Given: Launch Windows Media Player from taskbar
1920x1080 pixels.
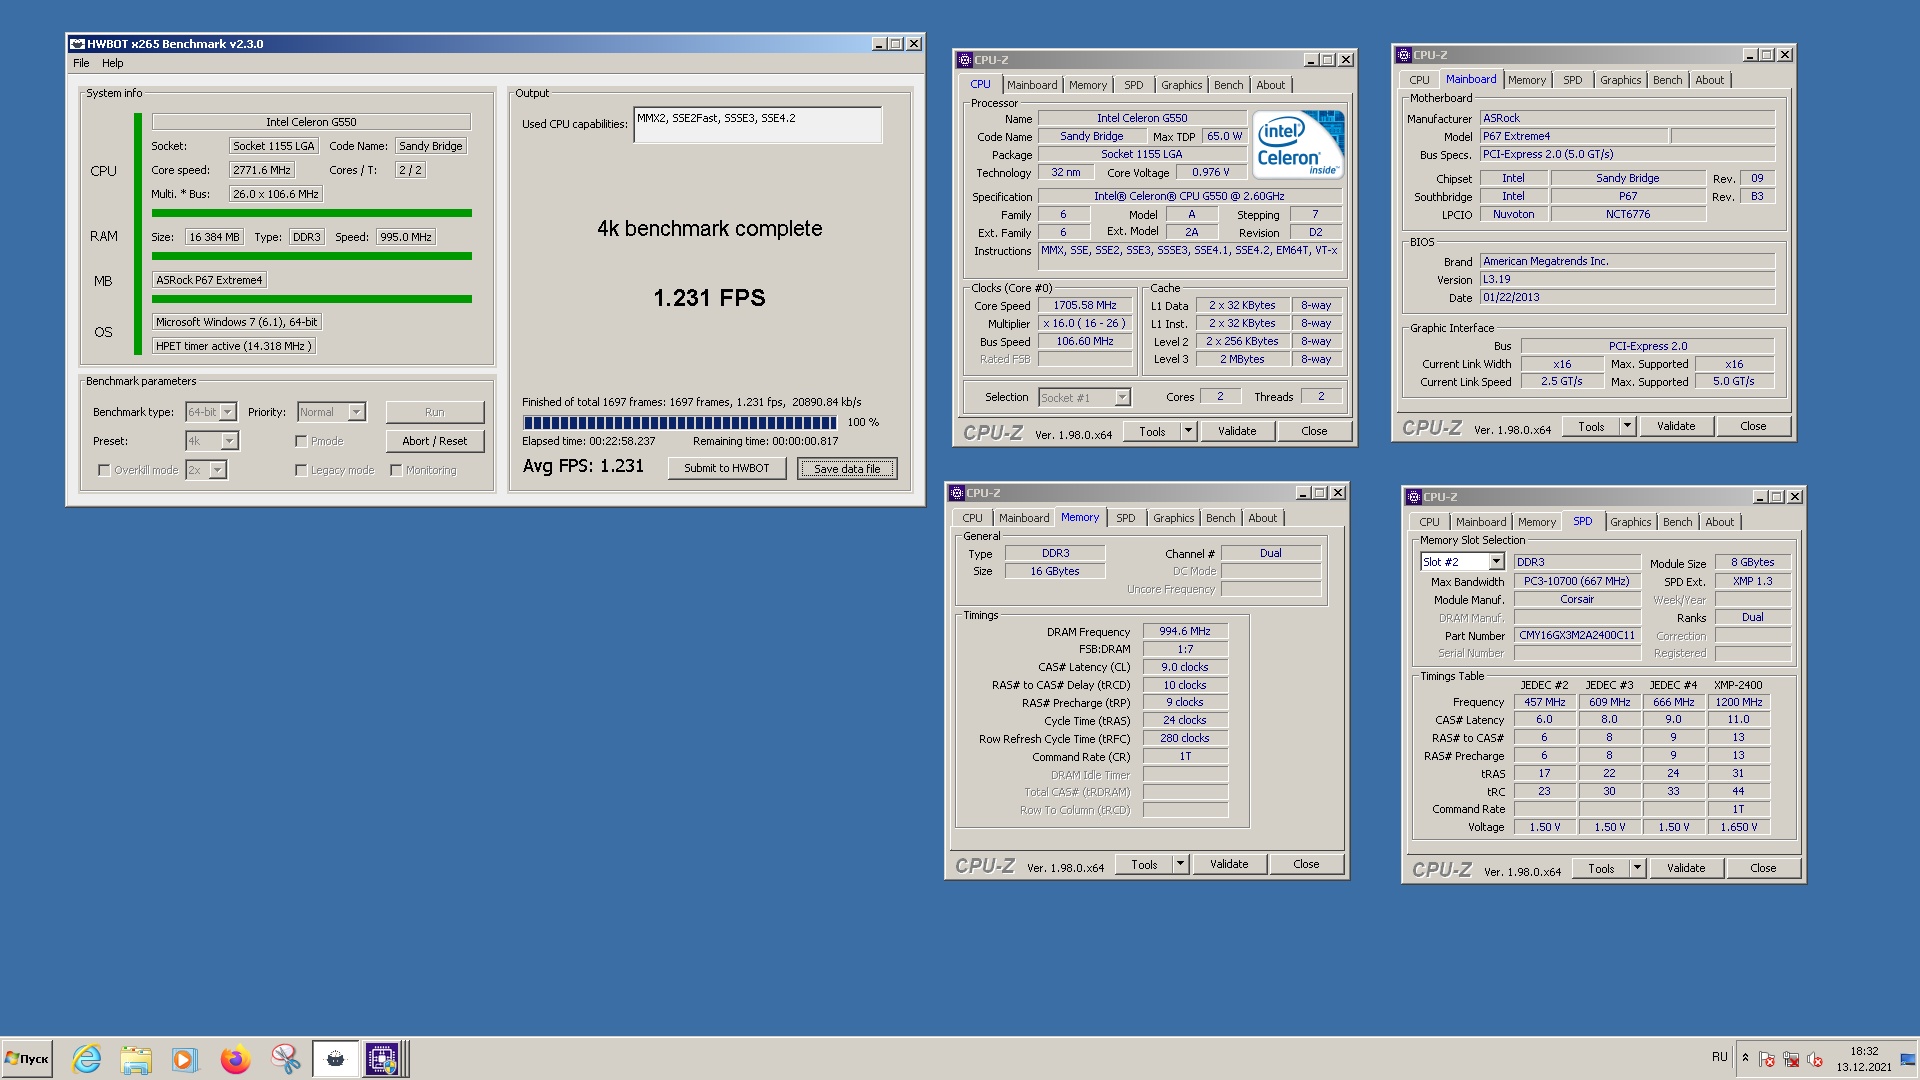Looking at the screenshot, I should 184,1059.
